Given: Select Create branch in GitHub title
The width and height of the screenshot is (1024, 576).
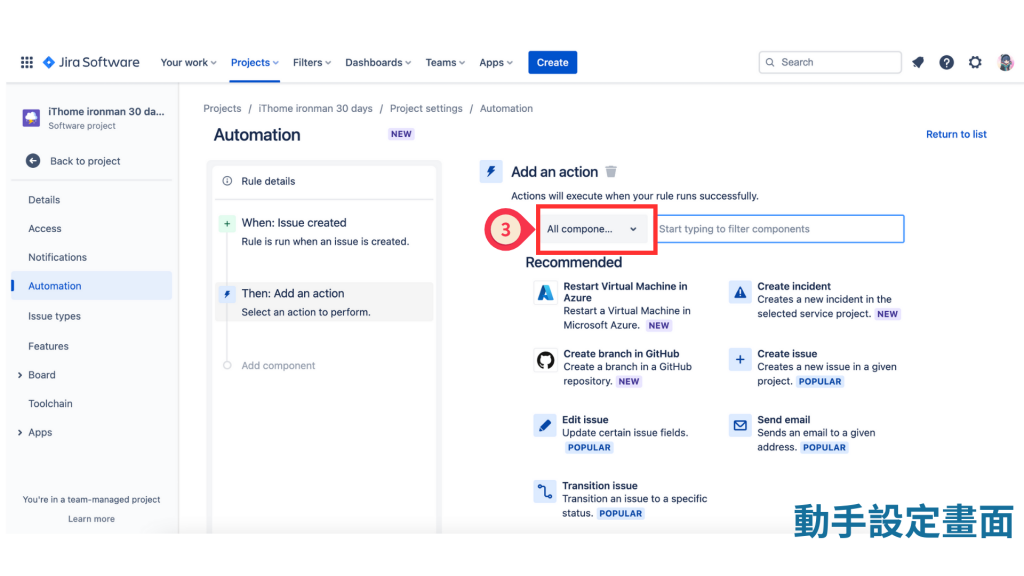Looking at the screenshot, I should 621,353.
